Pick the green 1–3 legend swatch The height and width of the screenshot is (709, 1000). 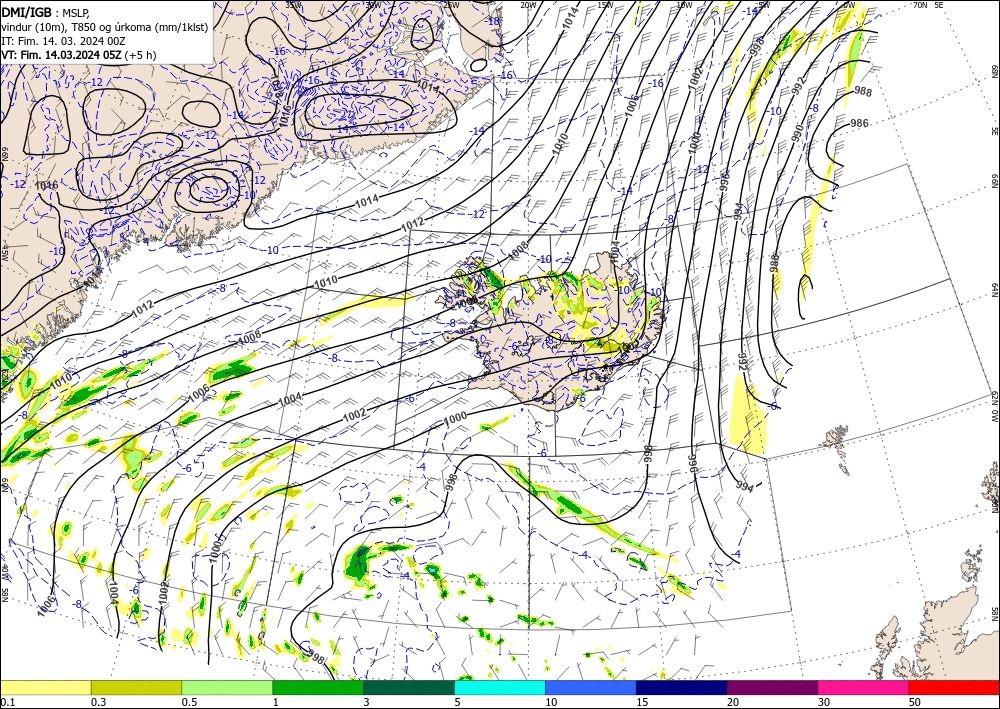pos(318,687)
